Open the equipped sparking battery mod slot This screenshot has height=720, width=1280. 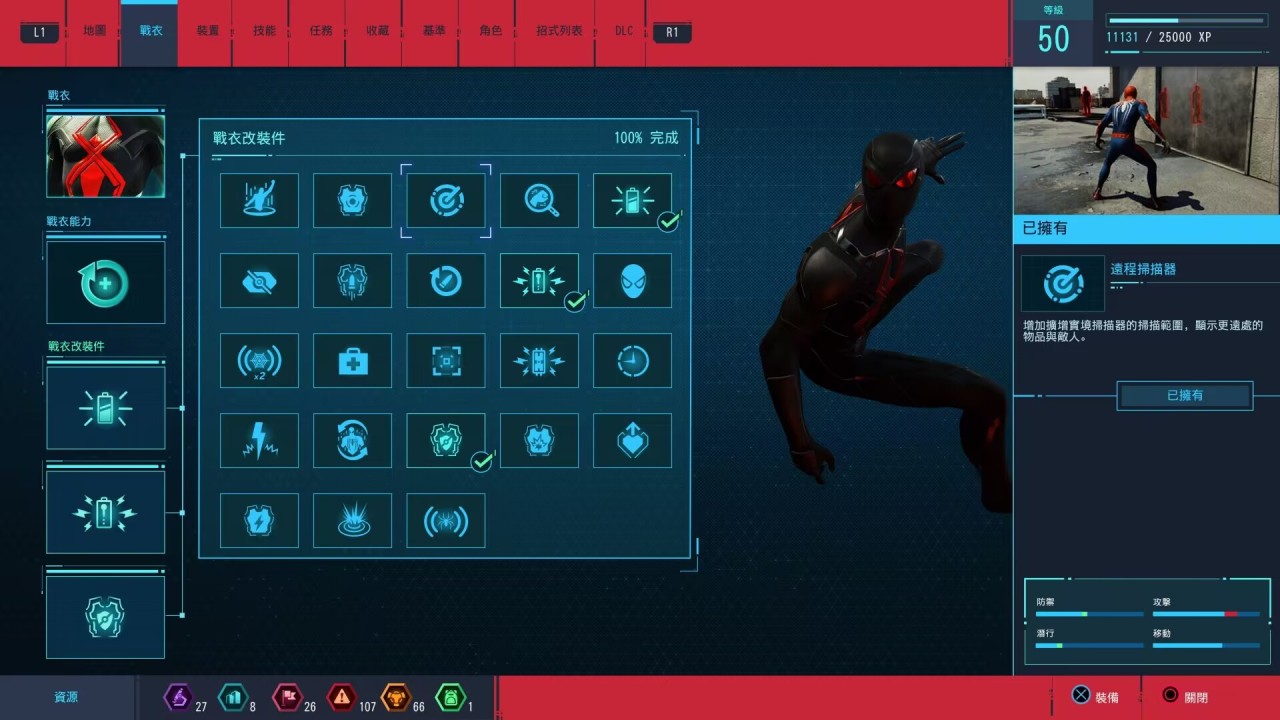(105, 513)
